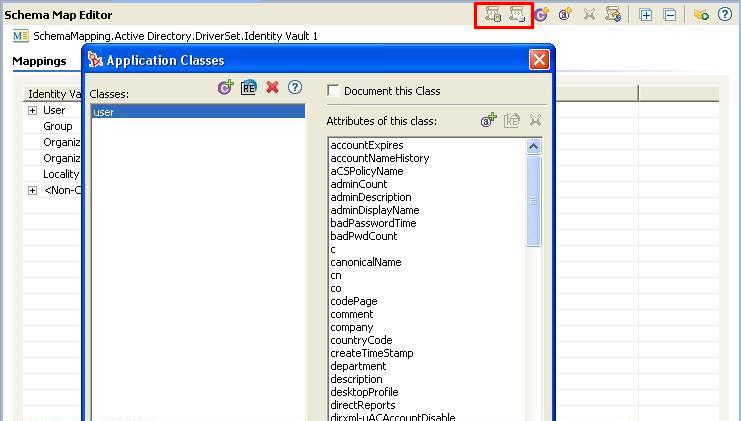Select the countryCode attribute
Viewport: 741px width, 421px height.
361,340
